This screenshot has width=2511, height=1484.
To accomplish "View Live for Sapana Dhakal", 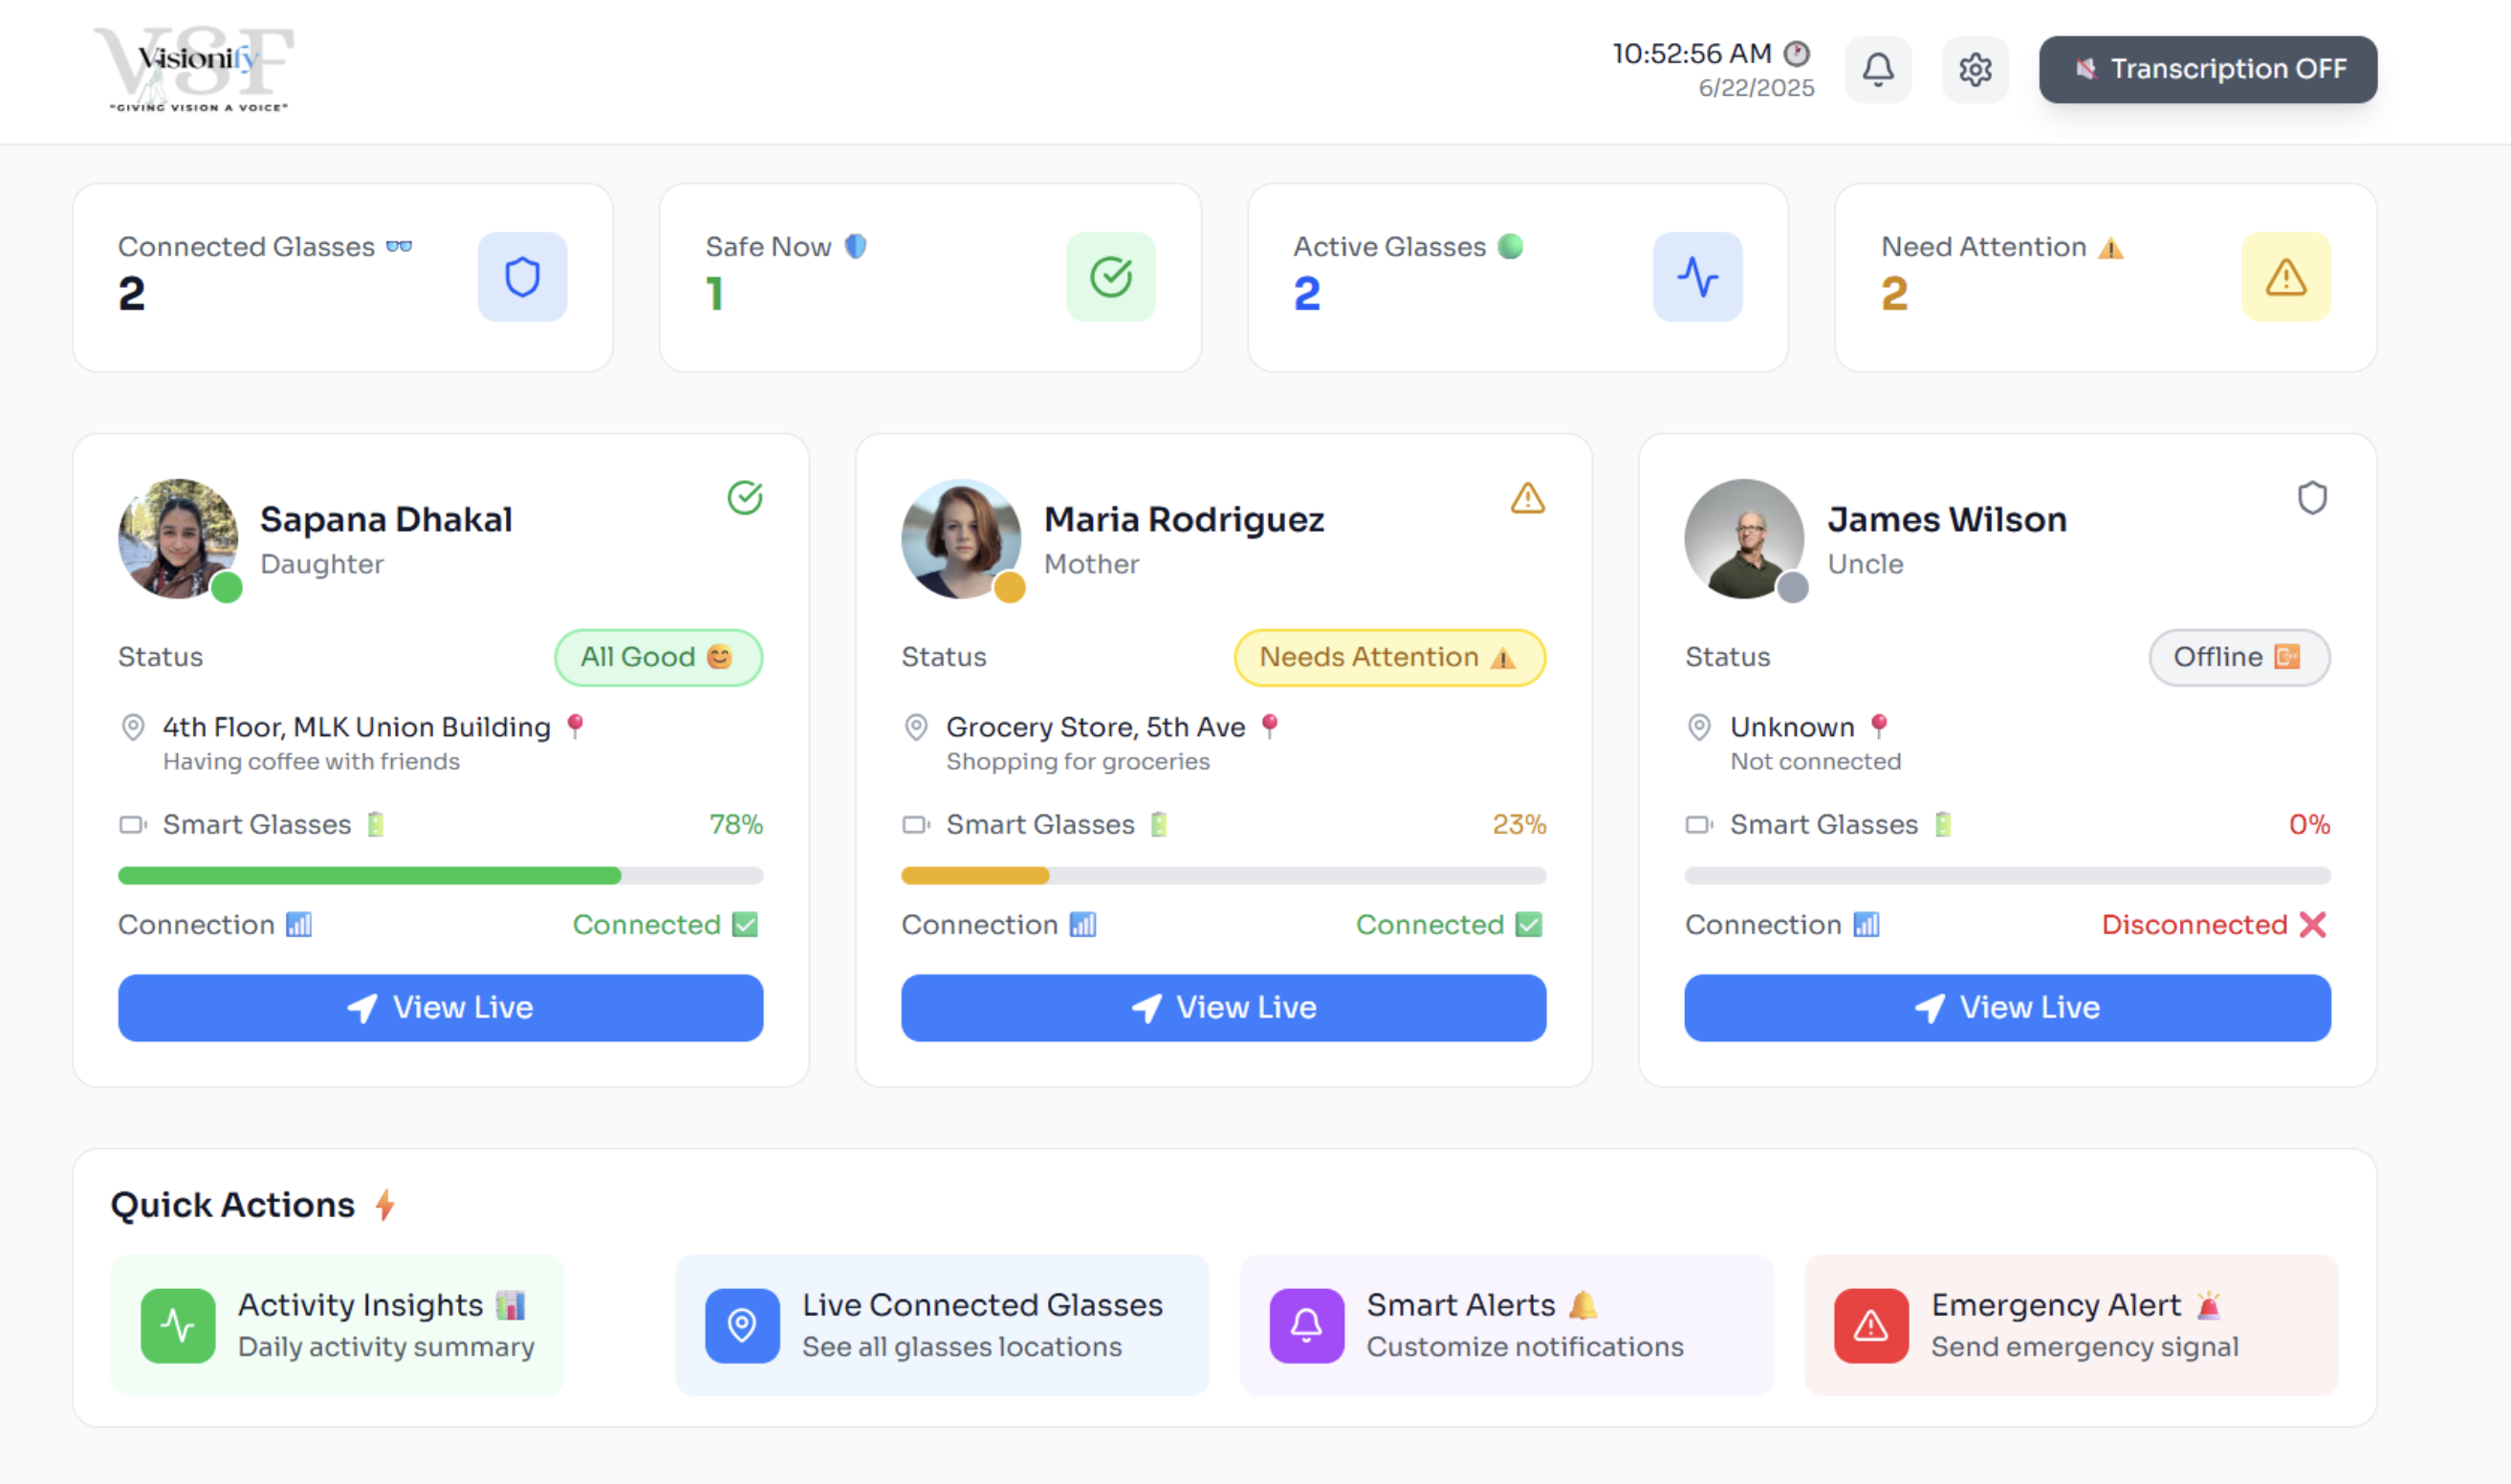I will click(440, 1007).
